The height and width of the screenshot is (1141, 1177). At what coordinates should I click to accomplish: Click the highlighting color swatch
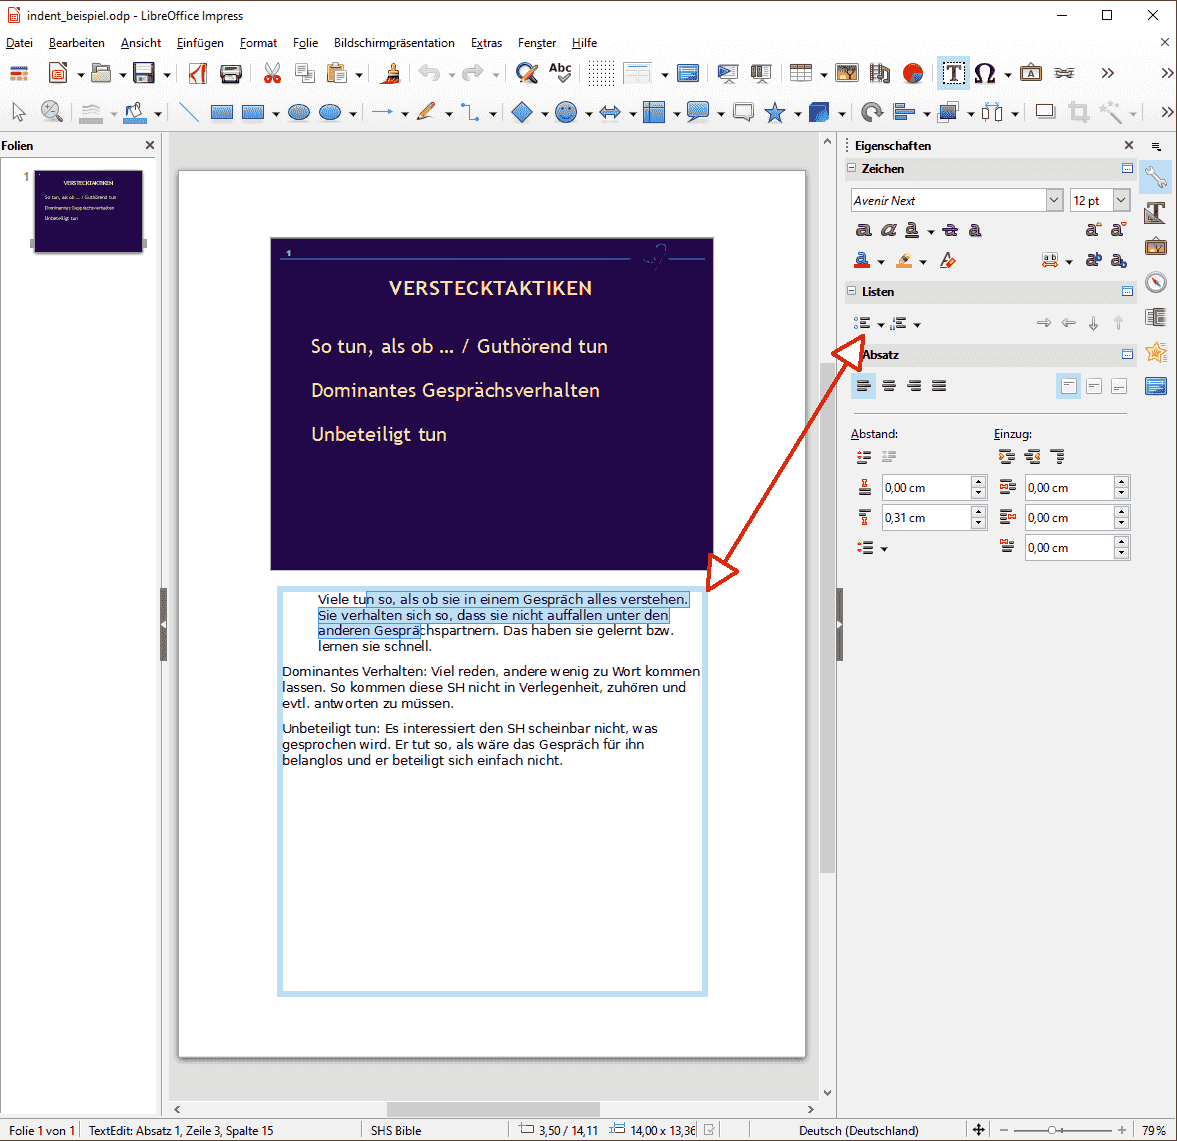point(905,261)
